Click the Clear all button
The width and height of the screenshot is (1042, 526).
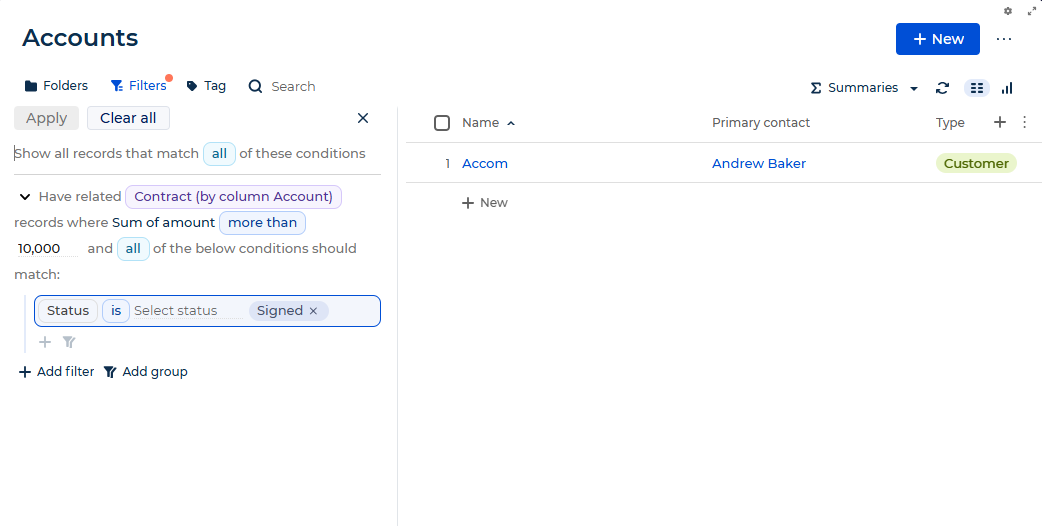(x=128, y=118)
